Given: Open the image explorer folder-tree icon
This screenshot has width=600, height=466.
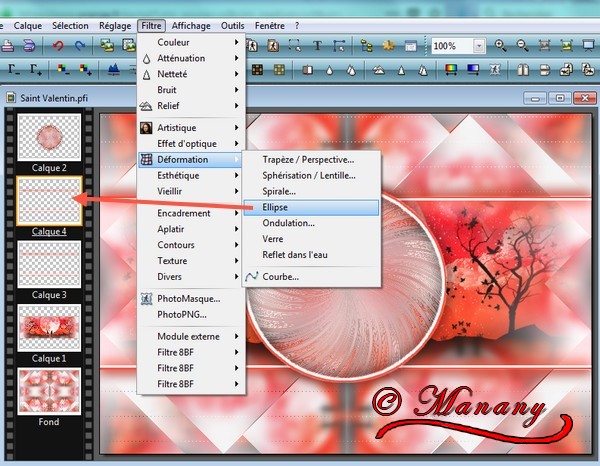Looking at the screenshot, I should coord(366,46).
